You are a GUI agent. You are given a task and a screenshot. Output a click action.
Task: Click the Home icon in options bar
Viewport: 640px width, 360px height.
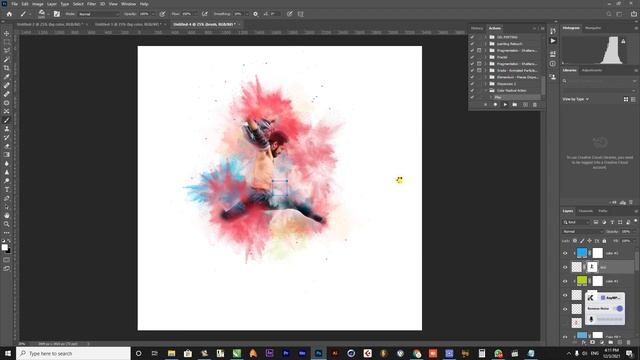9,14
